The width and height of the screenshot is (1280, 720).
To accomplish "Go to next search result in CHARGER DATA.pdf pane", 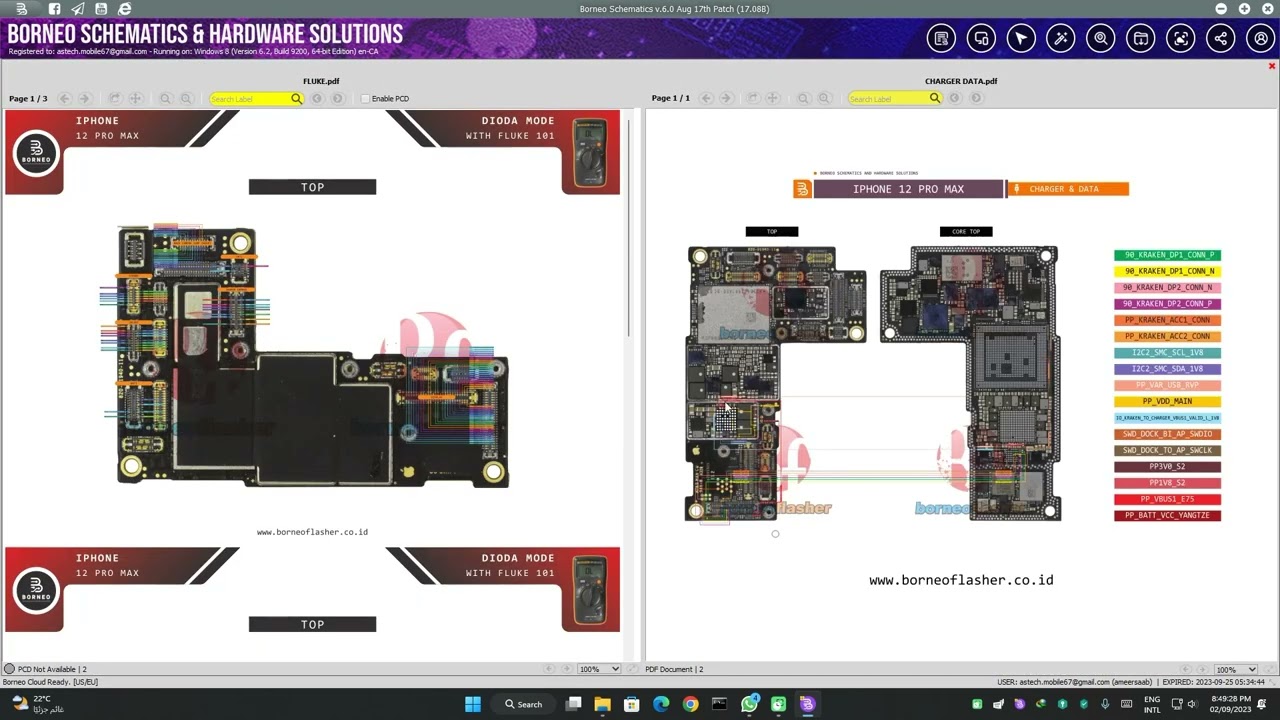I will pos(976,98).
